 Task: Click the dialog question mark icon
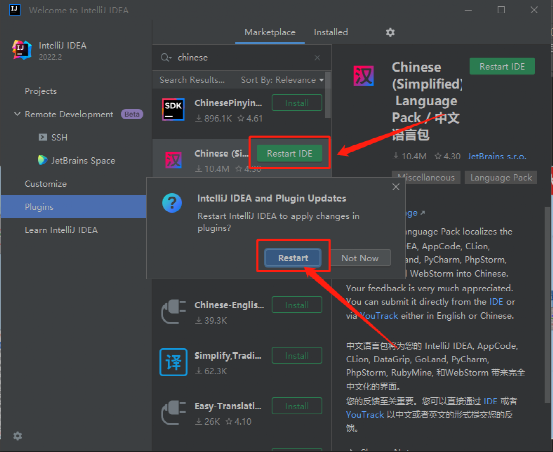[x=172, y=203]
